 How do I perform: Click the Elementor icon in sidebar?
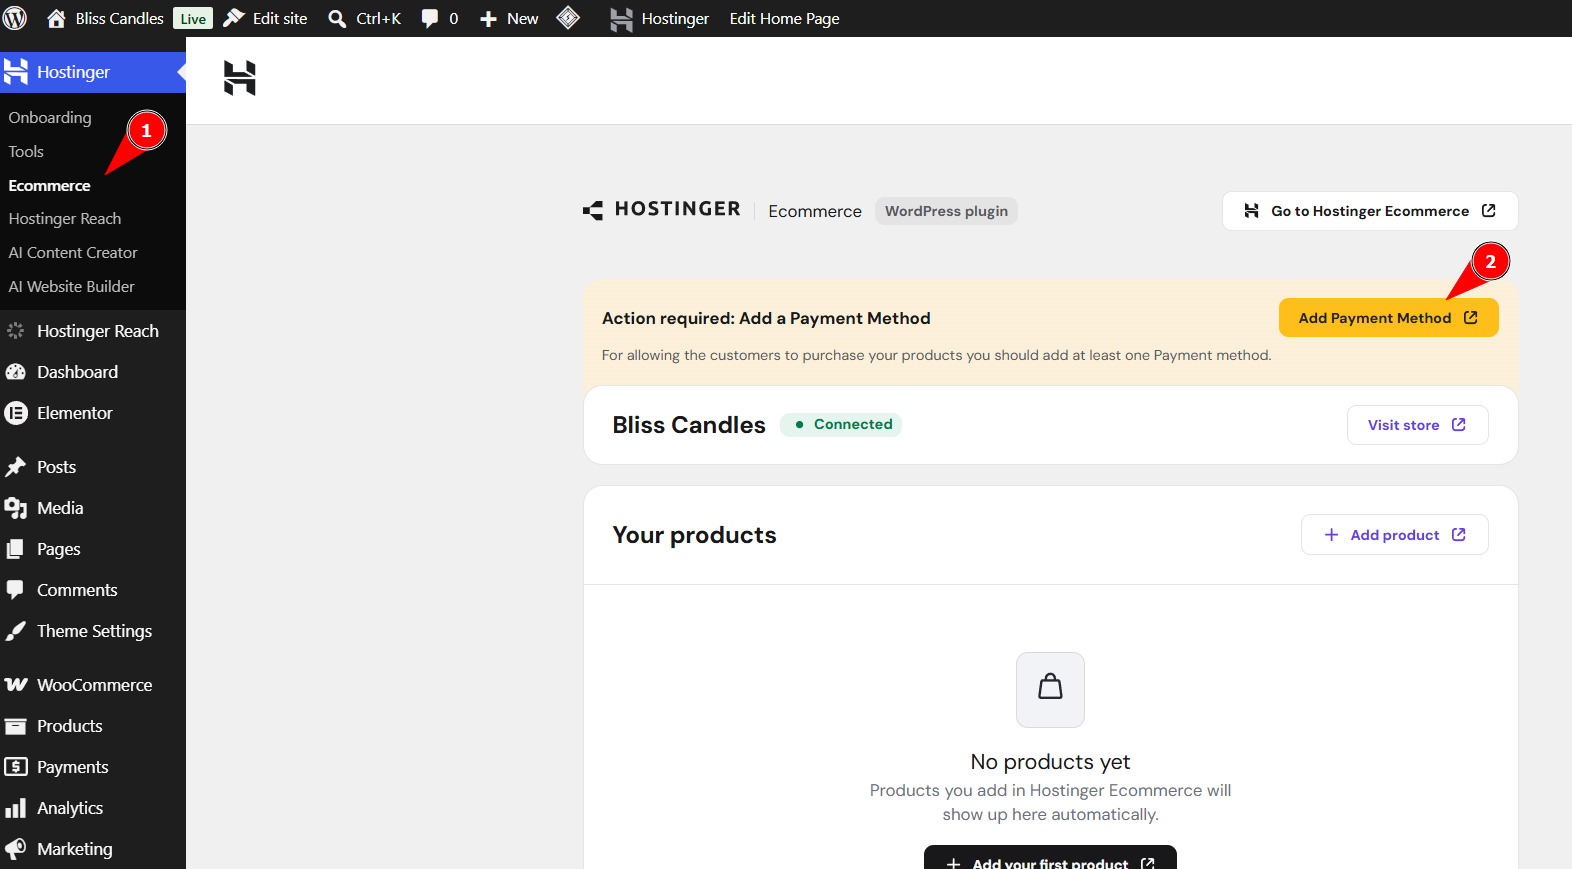tap(15, 413)
